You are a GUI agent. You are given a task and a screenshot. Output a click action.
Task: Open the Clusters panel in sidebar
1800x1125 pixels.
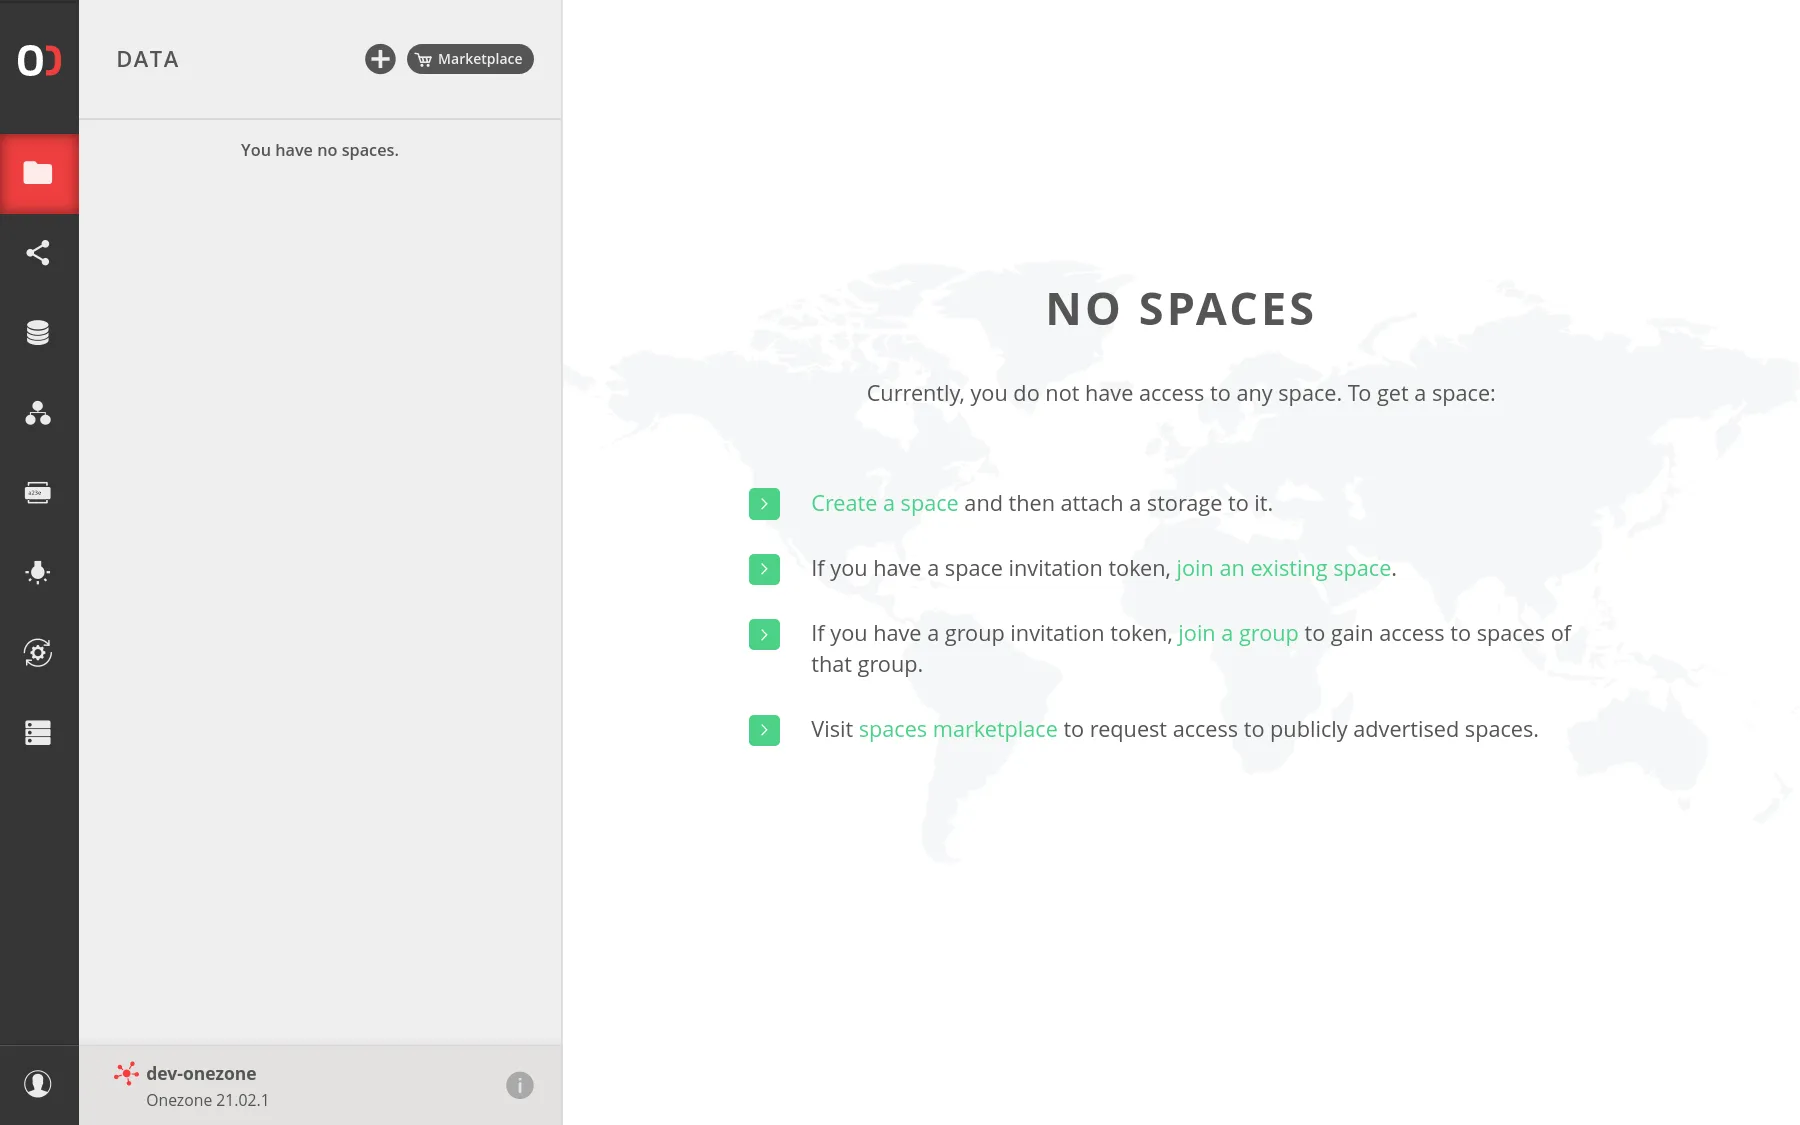(x=39, y=733)
